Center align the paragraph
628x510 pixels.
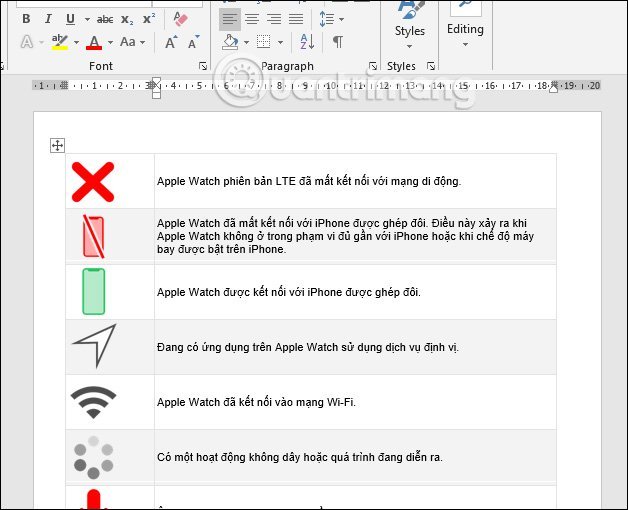pos(252,19)
